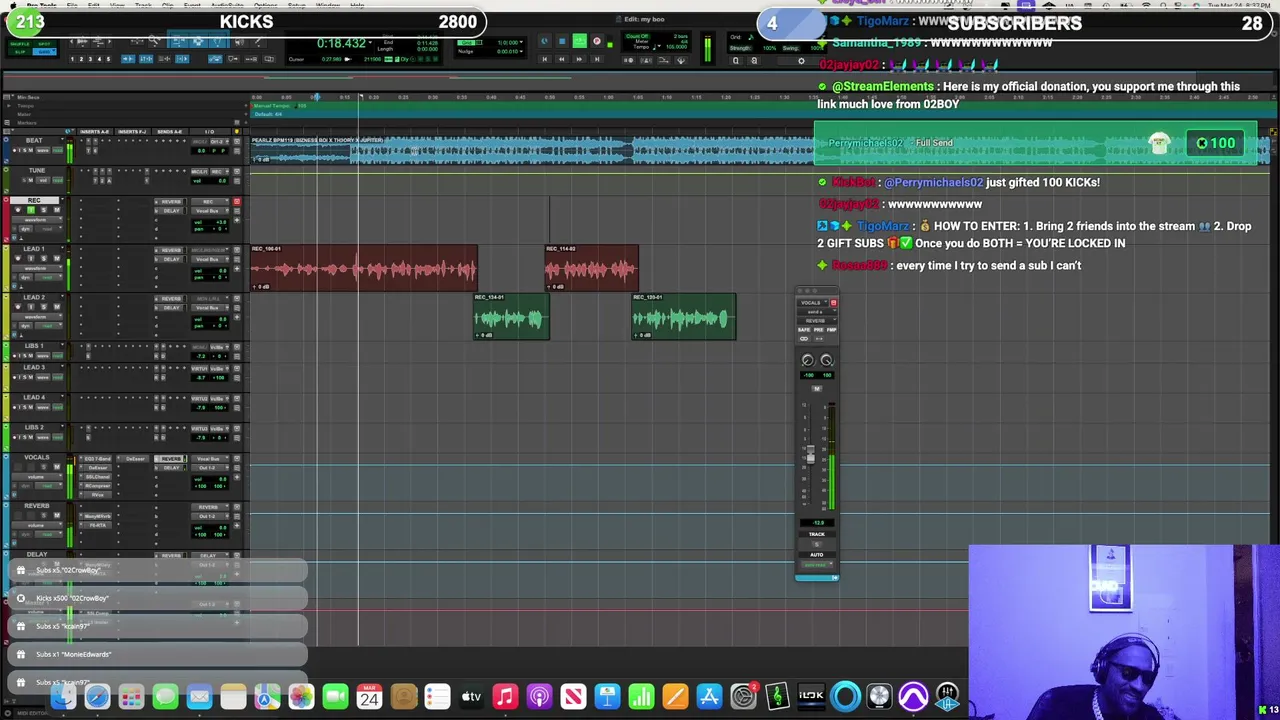Open REVERB send on REC track
Screen dimensions: 1280x720
(170, 202)
